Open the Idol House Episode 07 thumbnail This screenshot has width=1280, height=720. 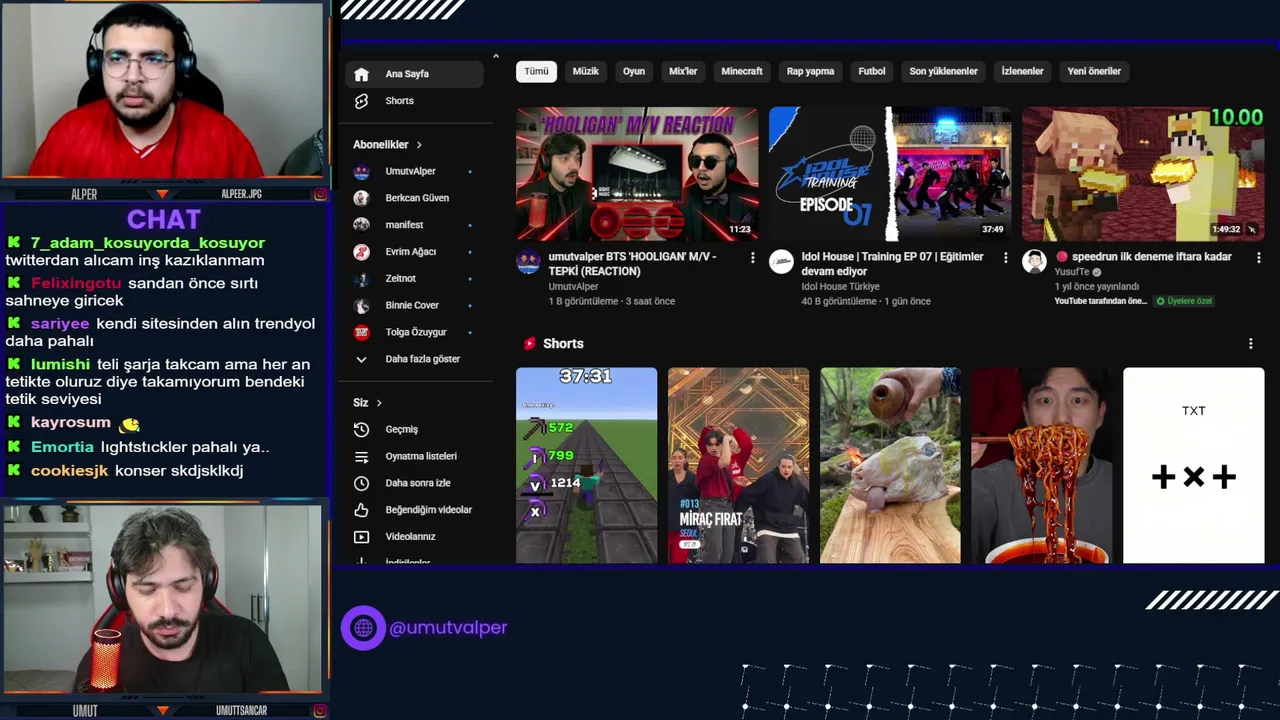pos(890,174)
